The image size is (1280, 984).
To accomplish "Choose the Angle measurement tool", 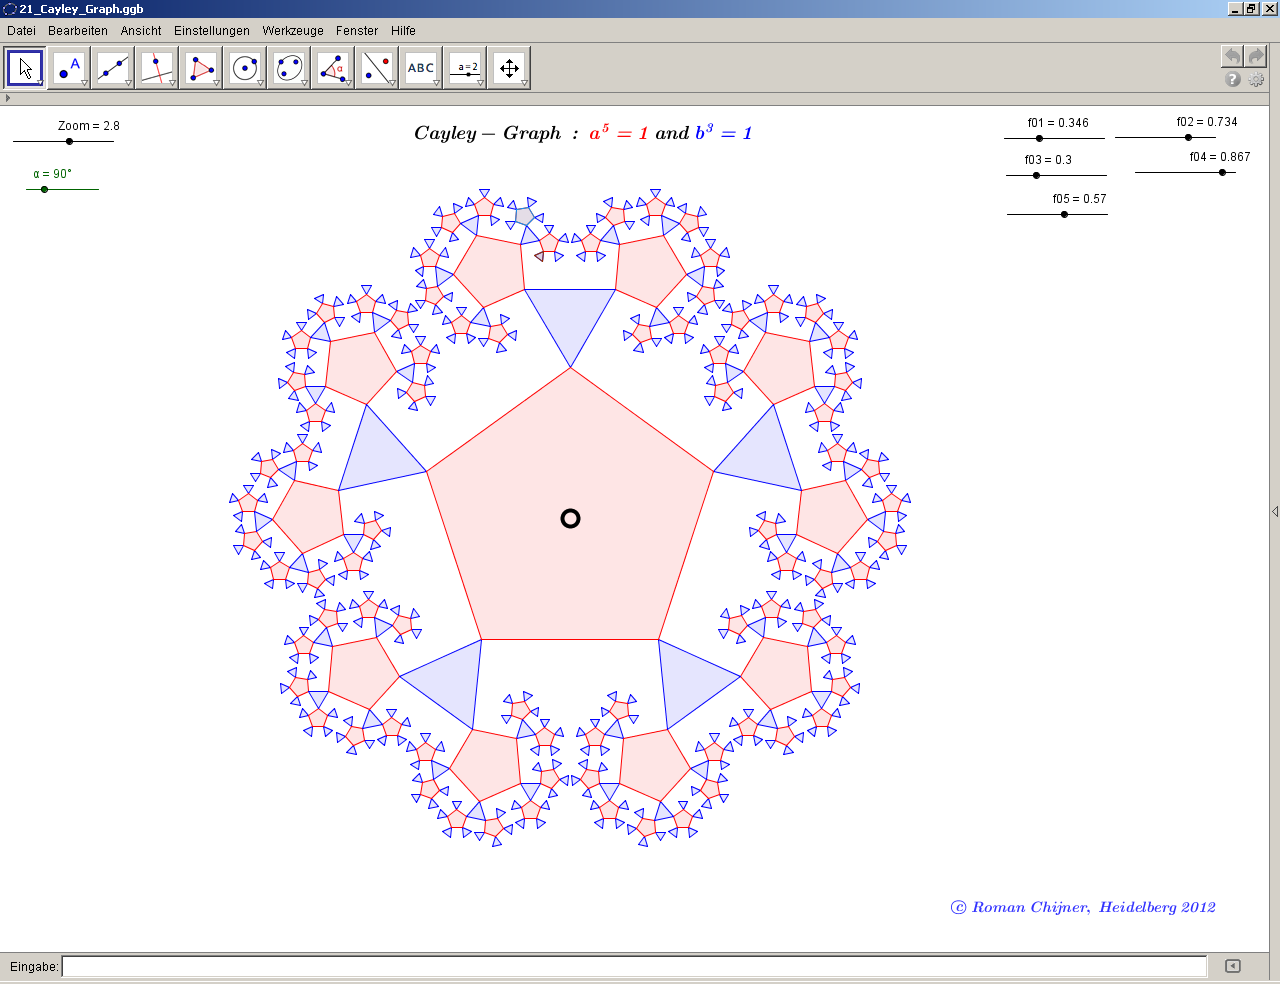I will coord(333,68).
